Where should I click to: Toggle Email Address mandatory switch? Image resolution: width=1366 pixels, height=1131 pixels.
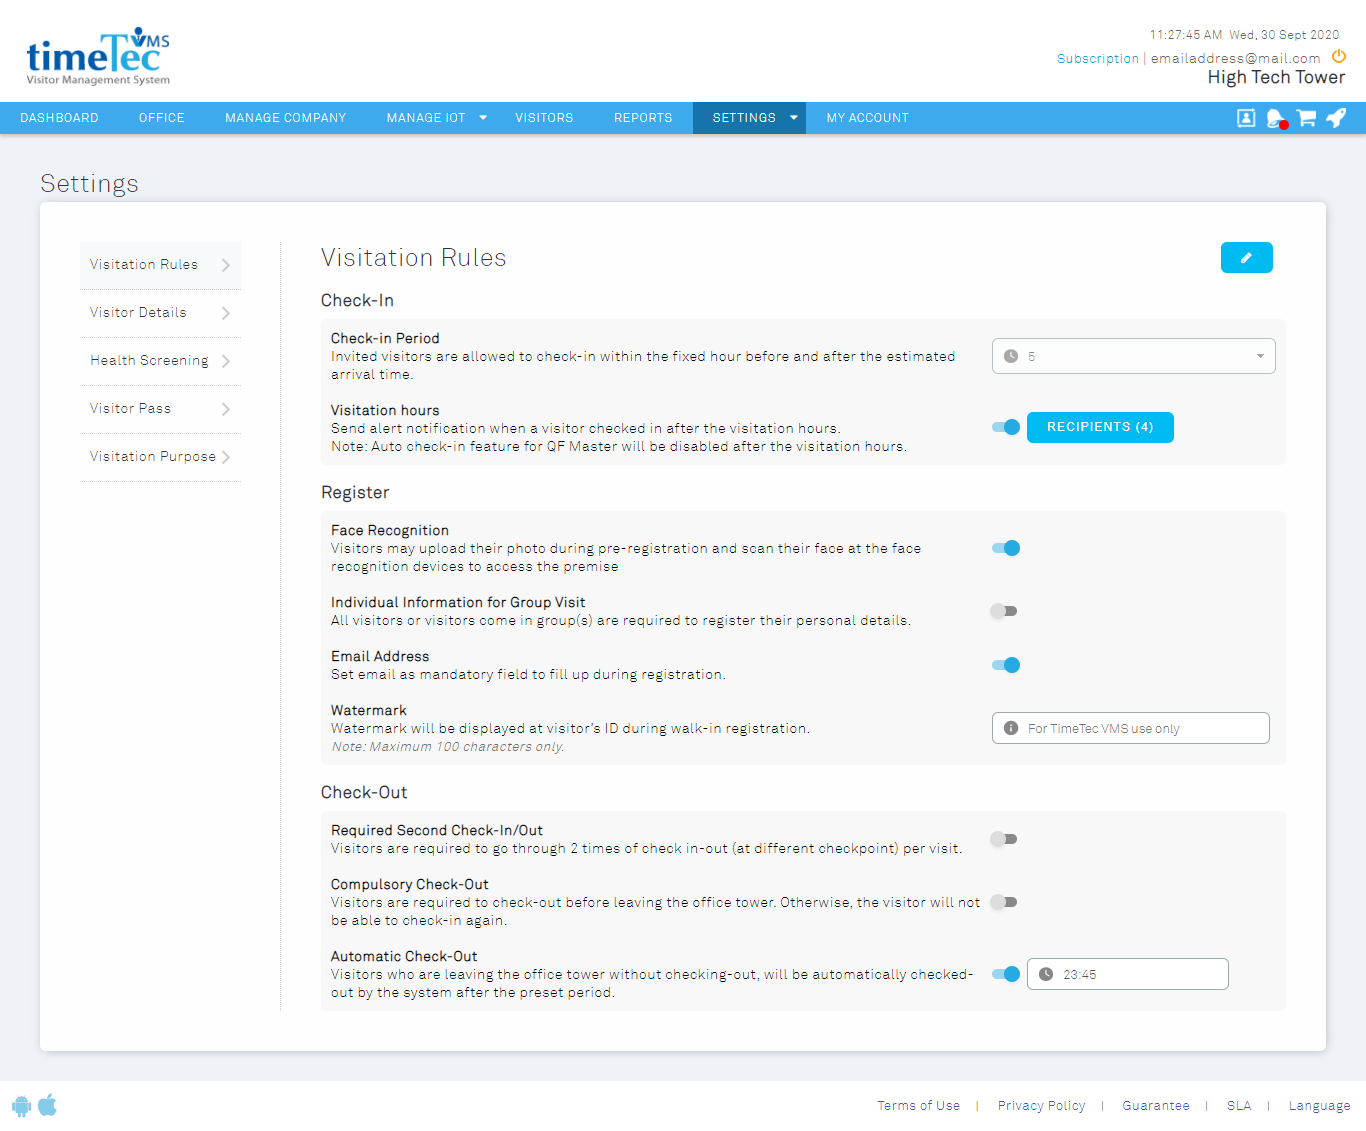[1005, 665]
